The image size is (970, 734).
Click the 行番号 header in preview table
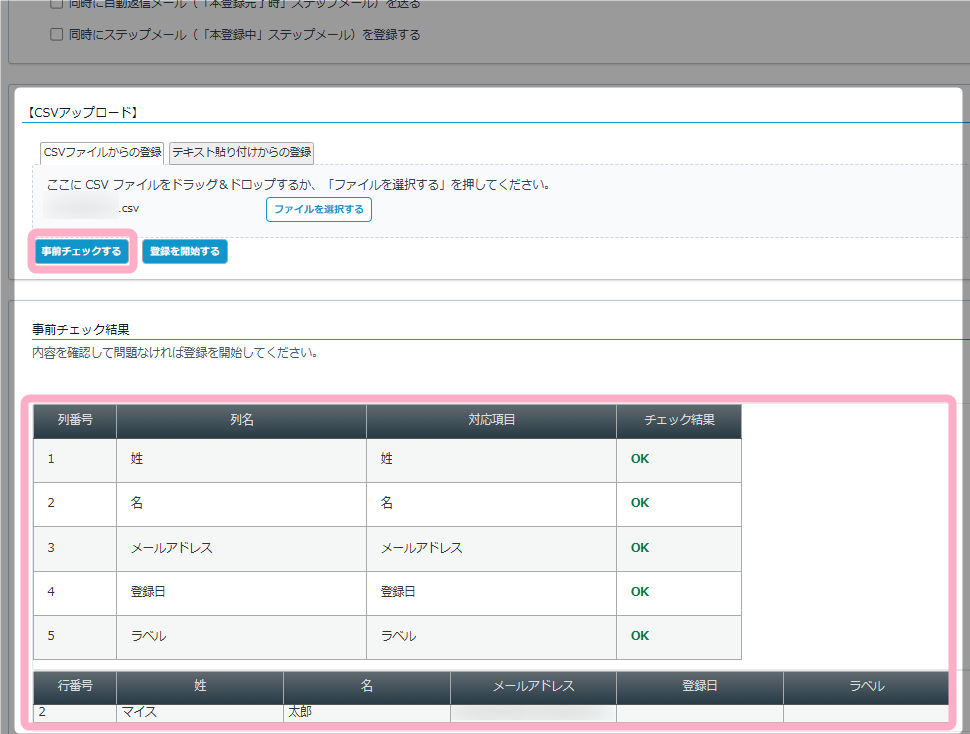point(75,687)
